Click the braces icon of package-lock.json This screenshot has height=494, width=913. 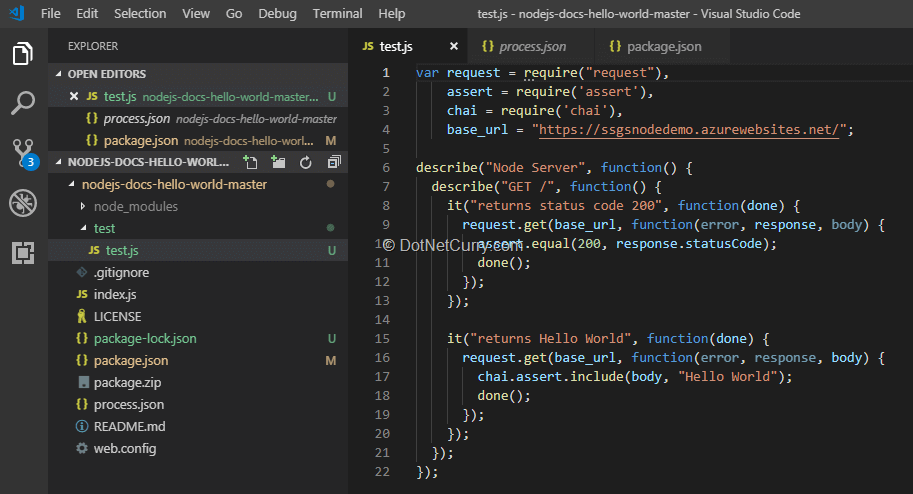[x=82, y=338]
